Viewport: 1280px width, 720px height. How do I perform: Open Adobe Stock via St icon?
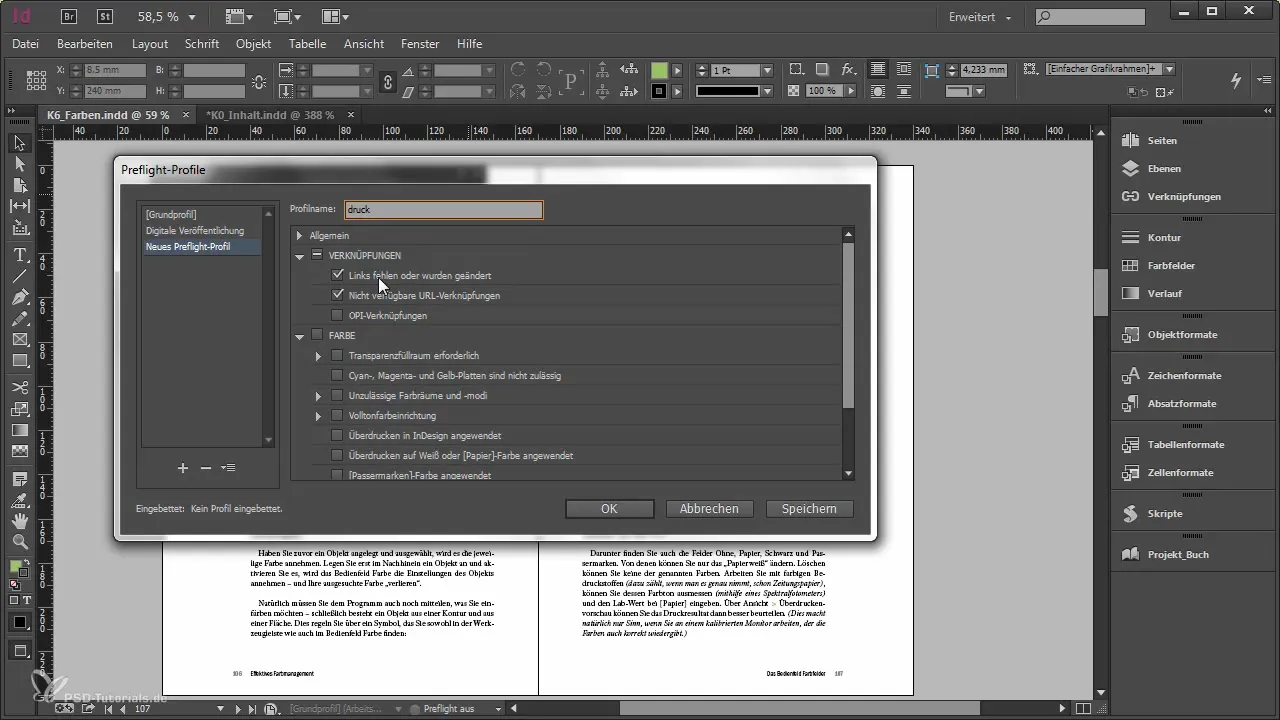[x=104, y=17]
